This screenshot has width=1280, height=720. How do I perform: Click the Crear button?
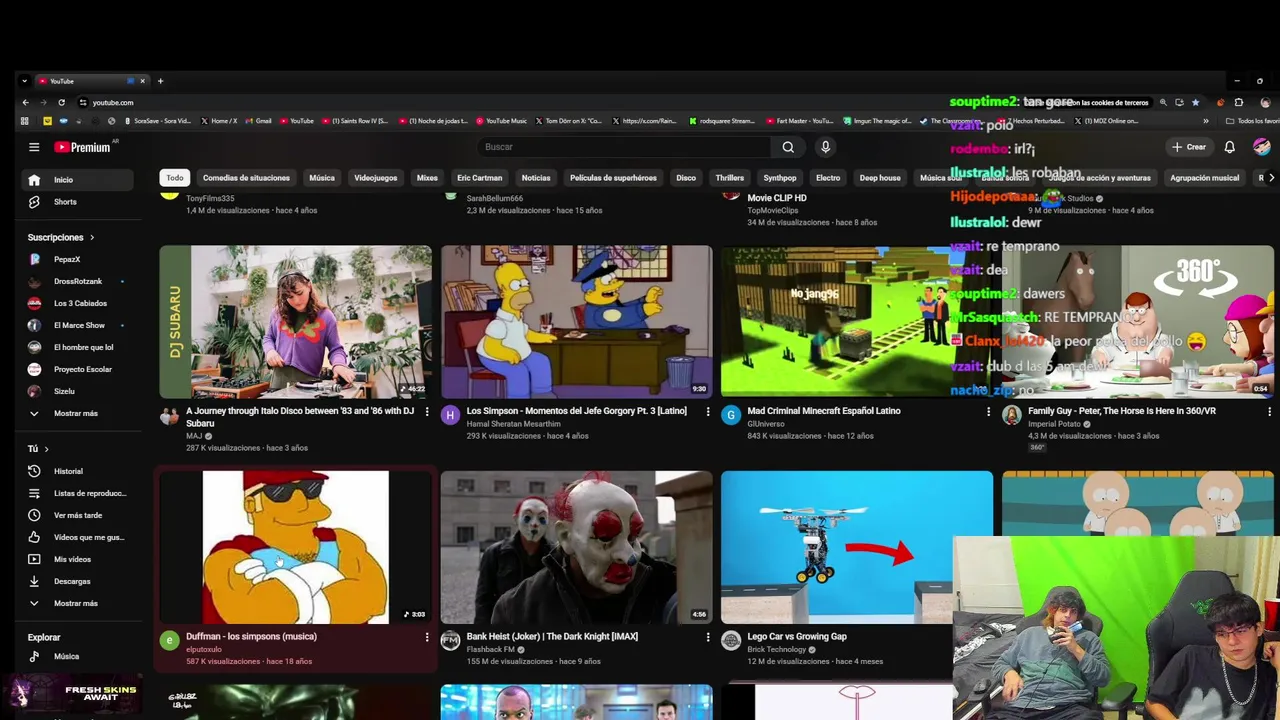1189,147
